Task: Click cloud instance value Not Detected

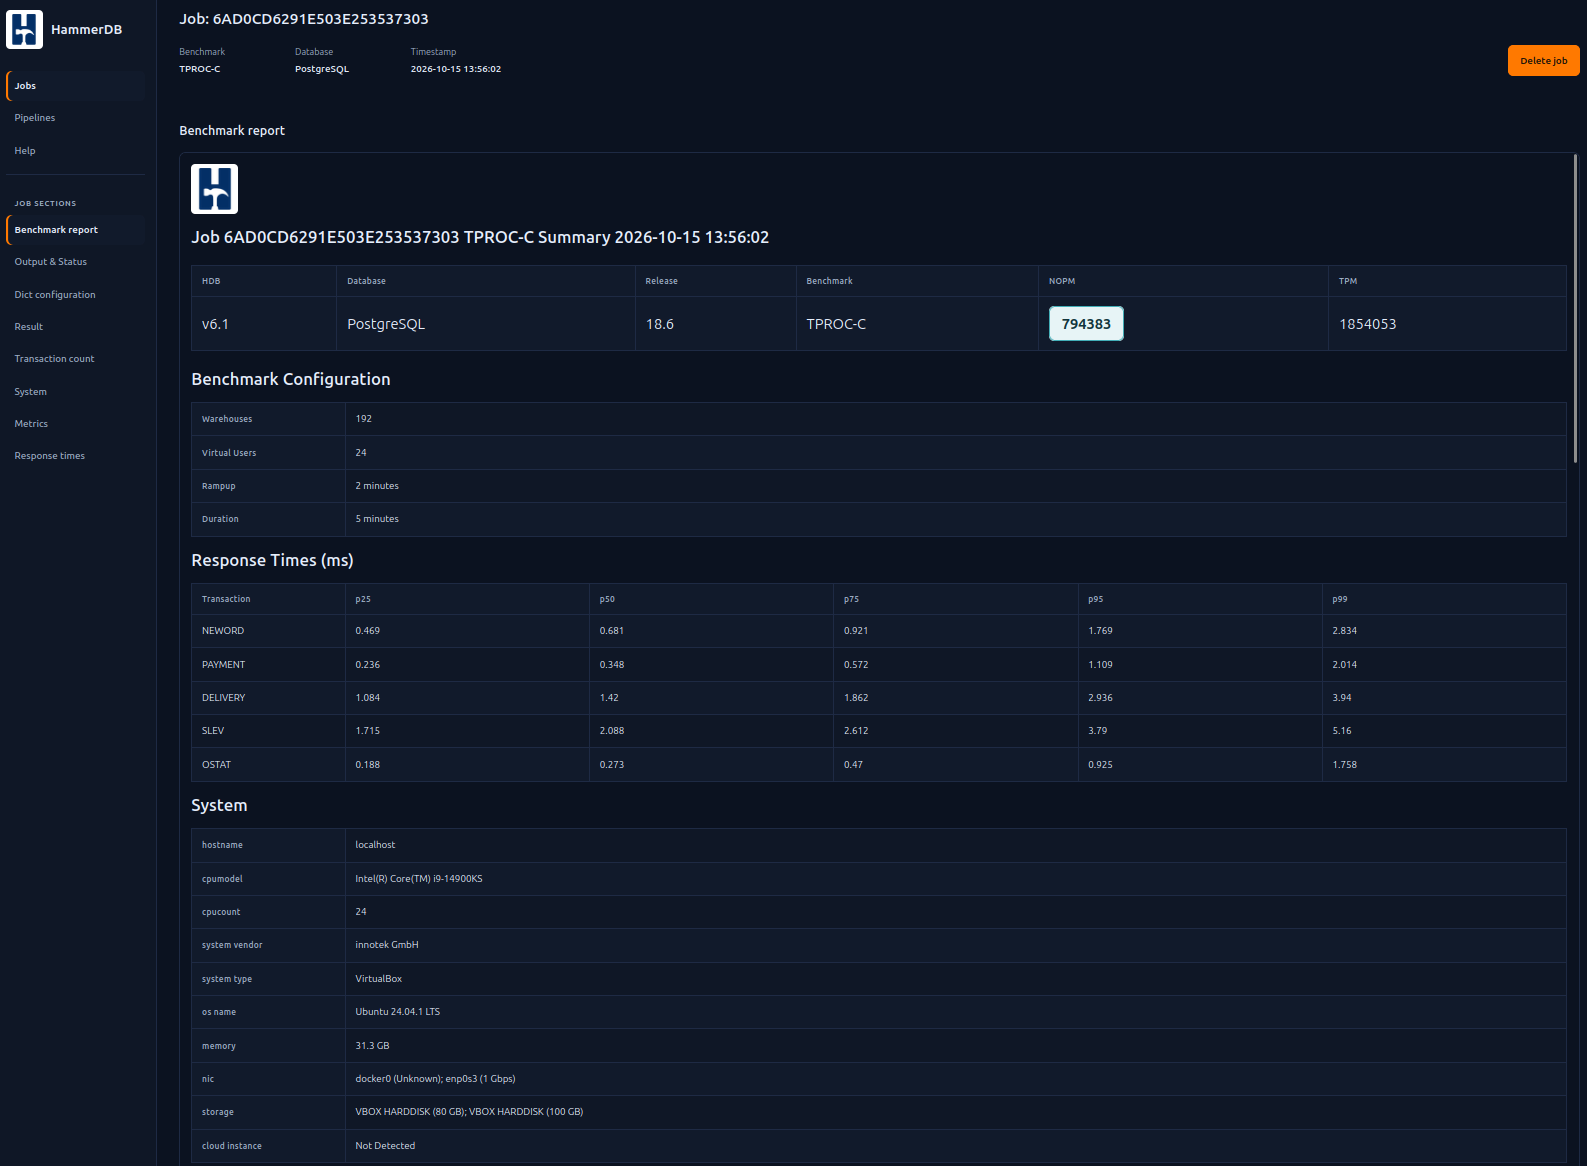Action: tap(385, 1146)
